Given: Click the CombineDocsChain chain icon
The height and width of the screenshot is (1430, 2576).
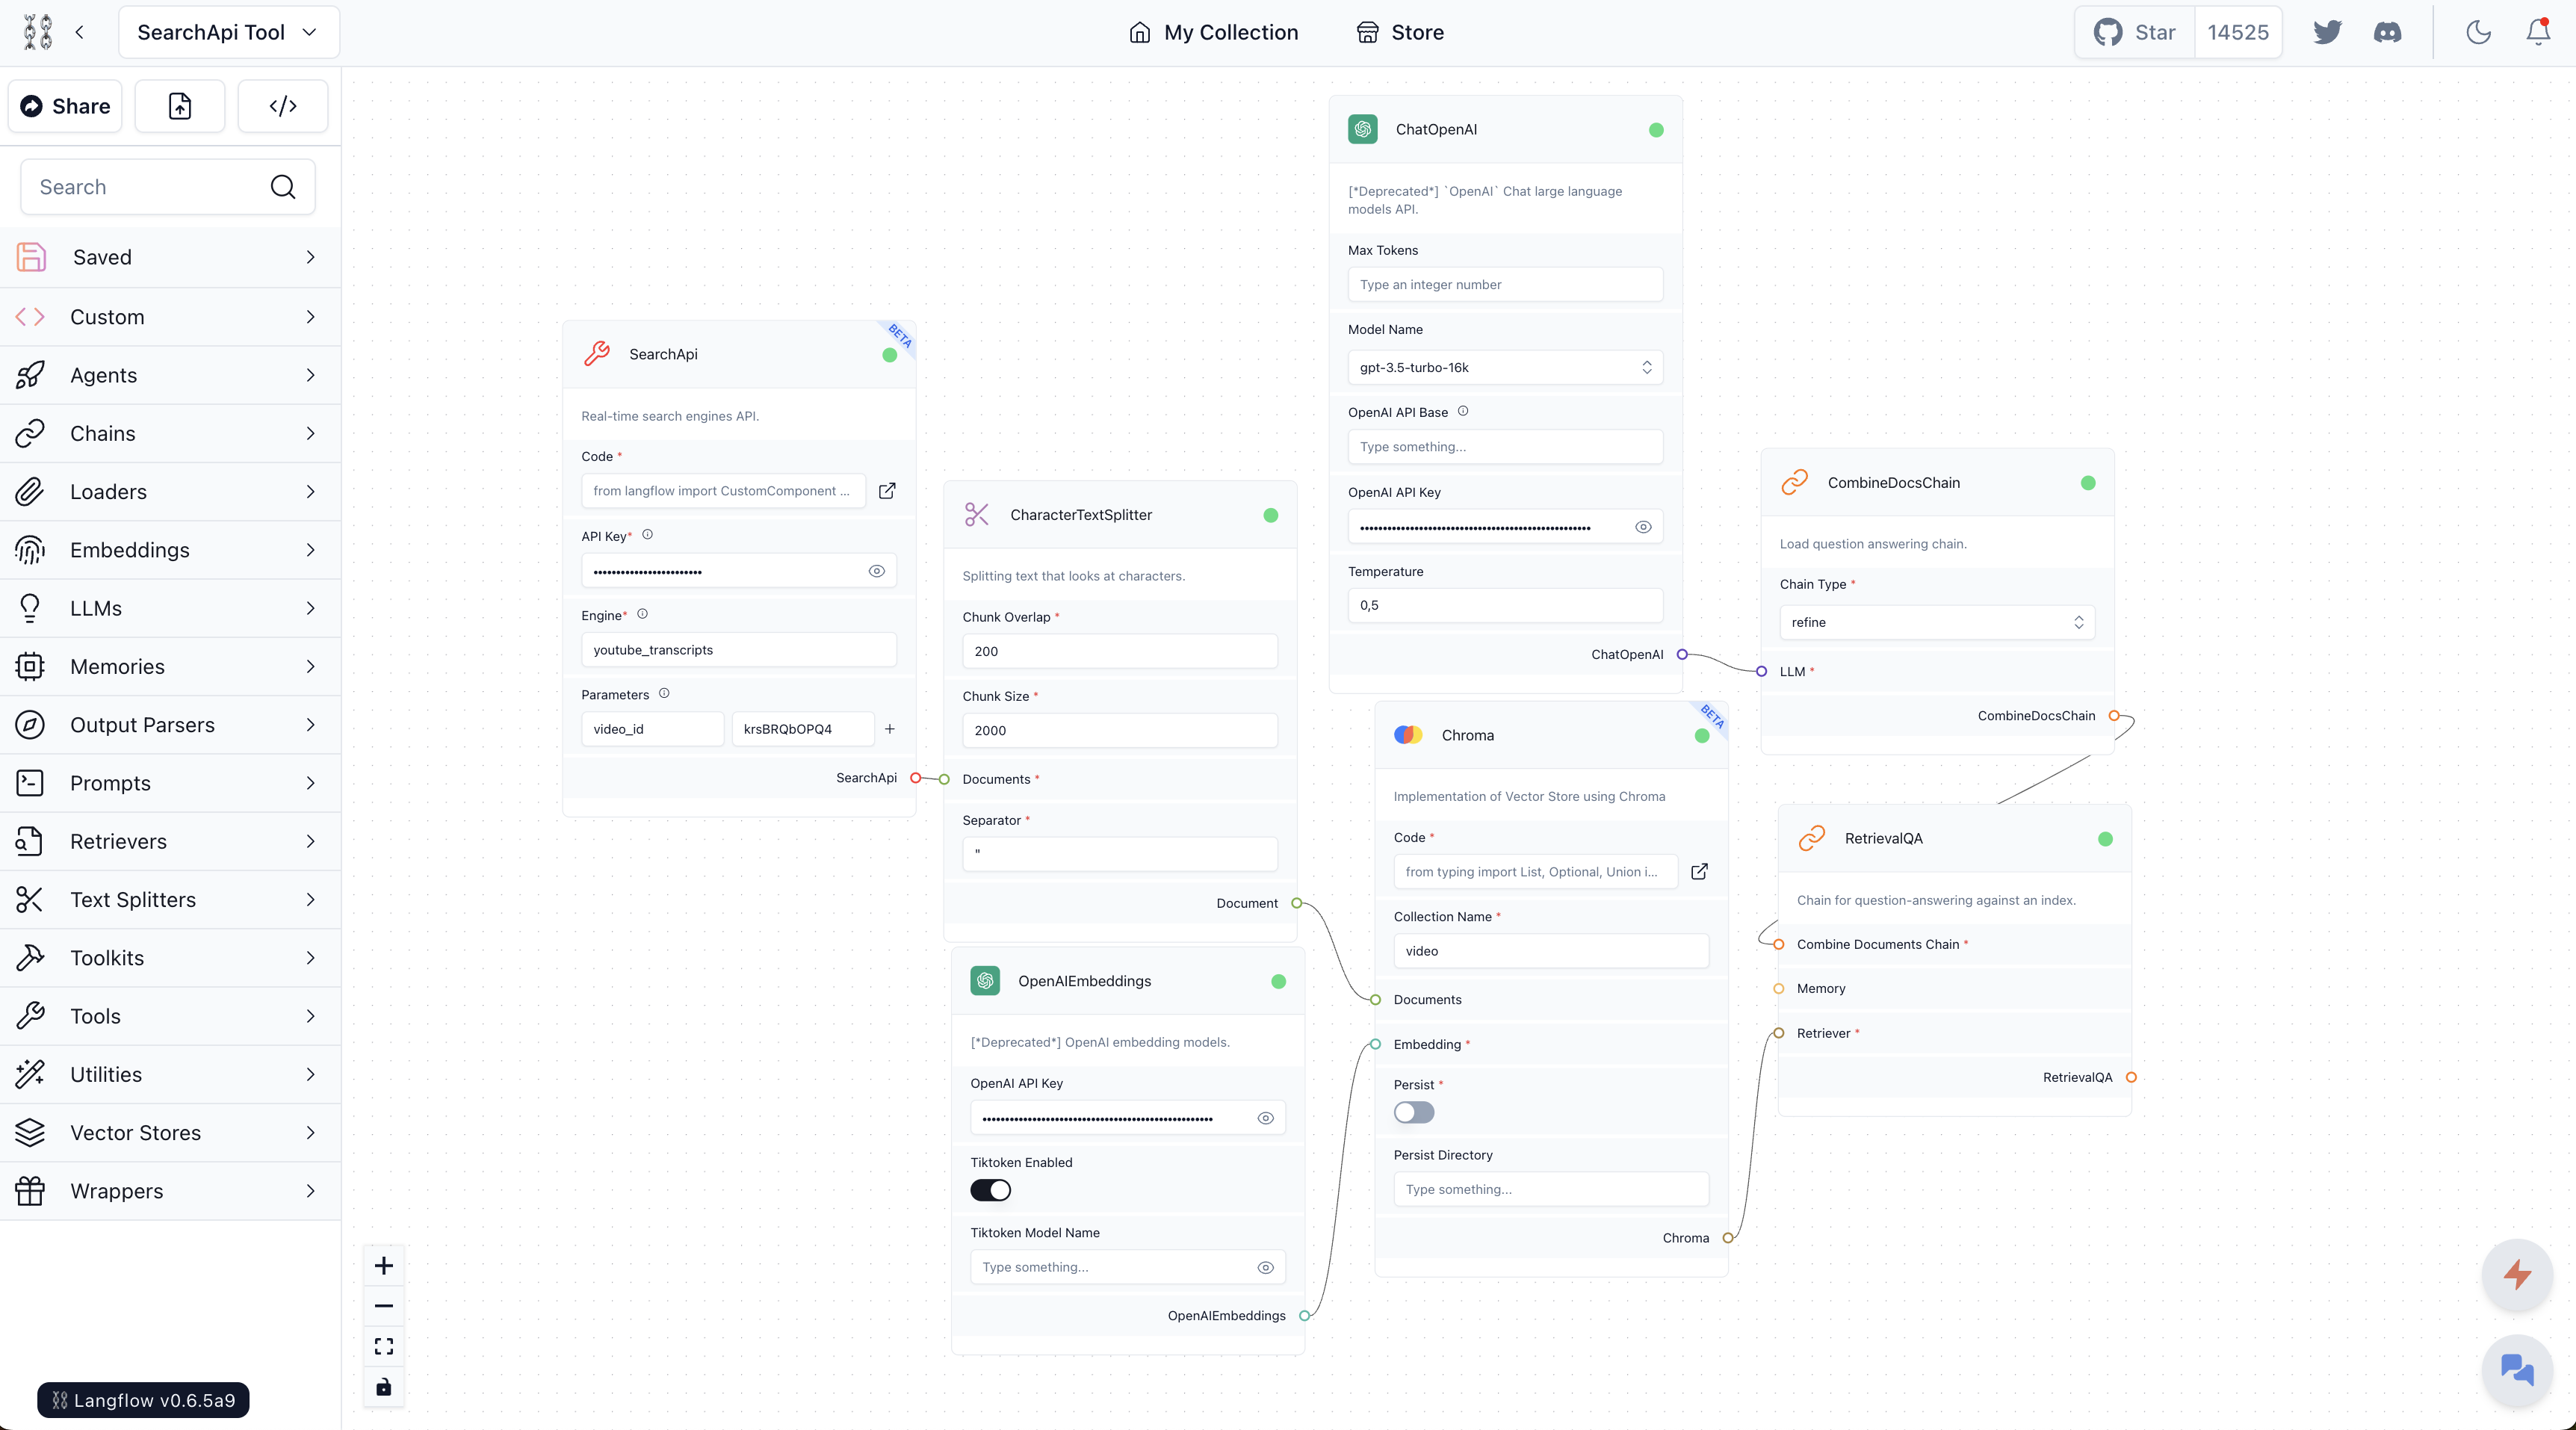Looking at the screenshot, I should tap(1795, 483).
